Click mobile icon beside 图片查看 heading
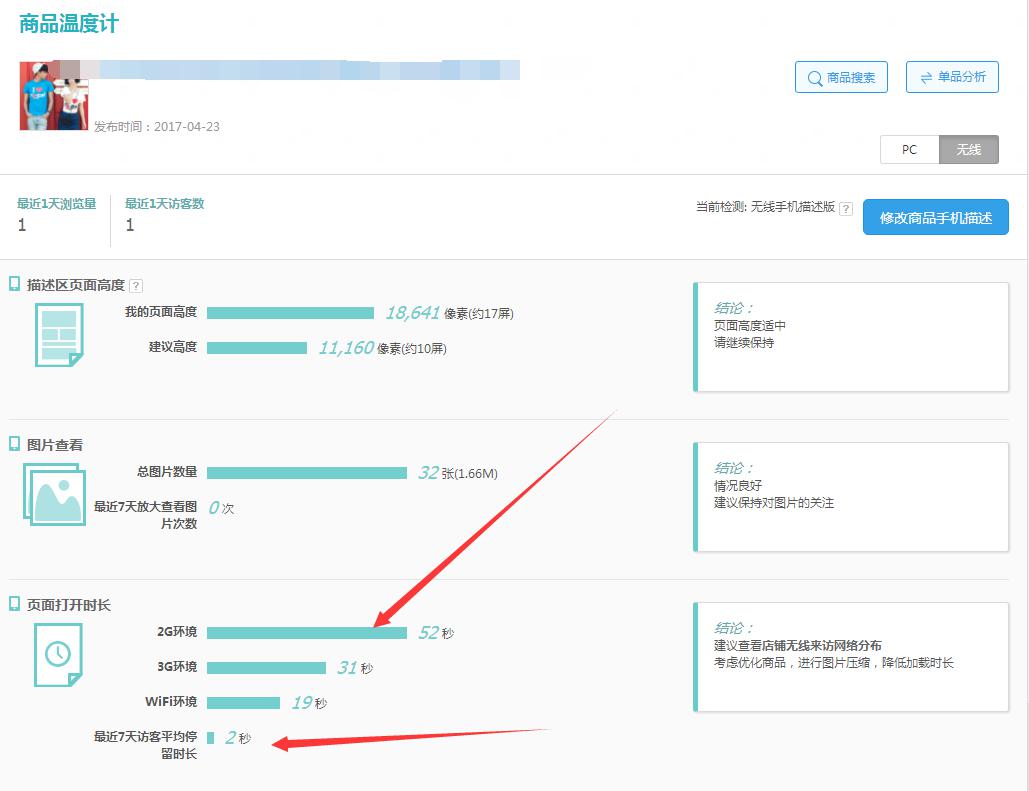 pos(15,444)
